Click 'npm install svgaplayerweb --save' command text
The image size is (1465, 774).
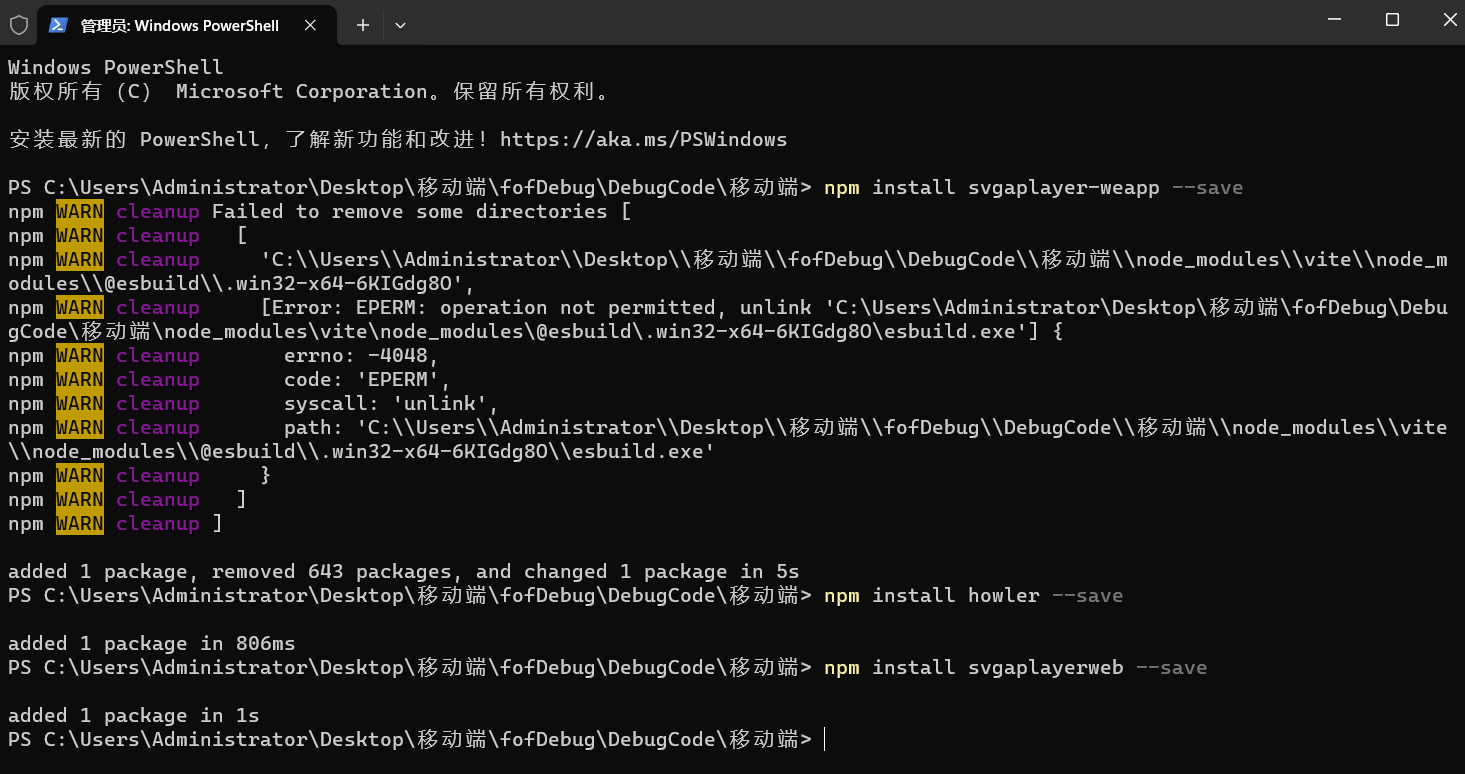pos(1016,668)
